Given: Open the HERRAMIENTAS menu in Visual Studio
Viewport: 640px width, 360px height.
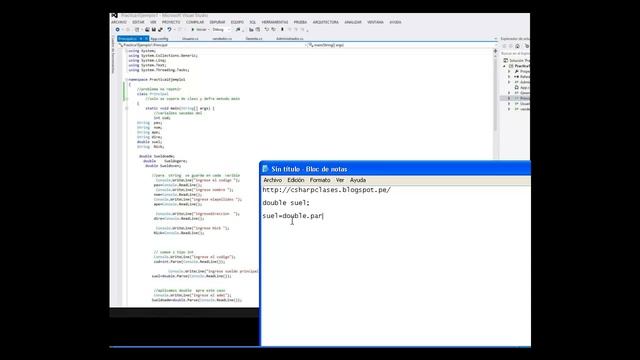Looking at the screenshot, I should (275, 22).
